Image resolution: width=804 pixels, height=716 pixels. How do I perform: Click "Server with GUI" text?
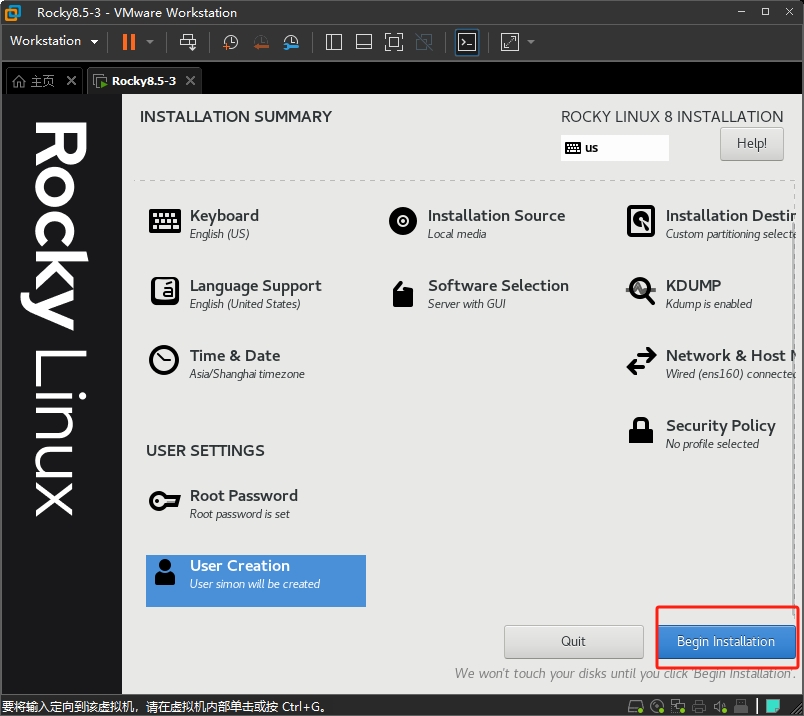[x=467, y=304]
